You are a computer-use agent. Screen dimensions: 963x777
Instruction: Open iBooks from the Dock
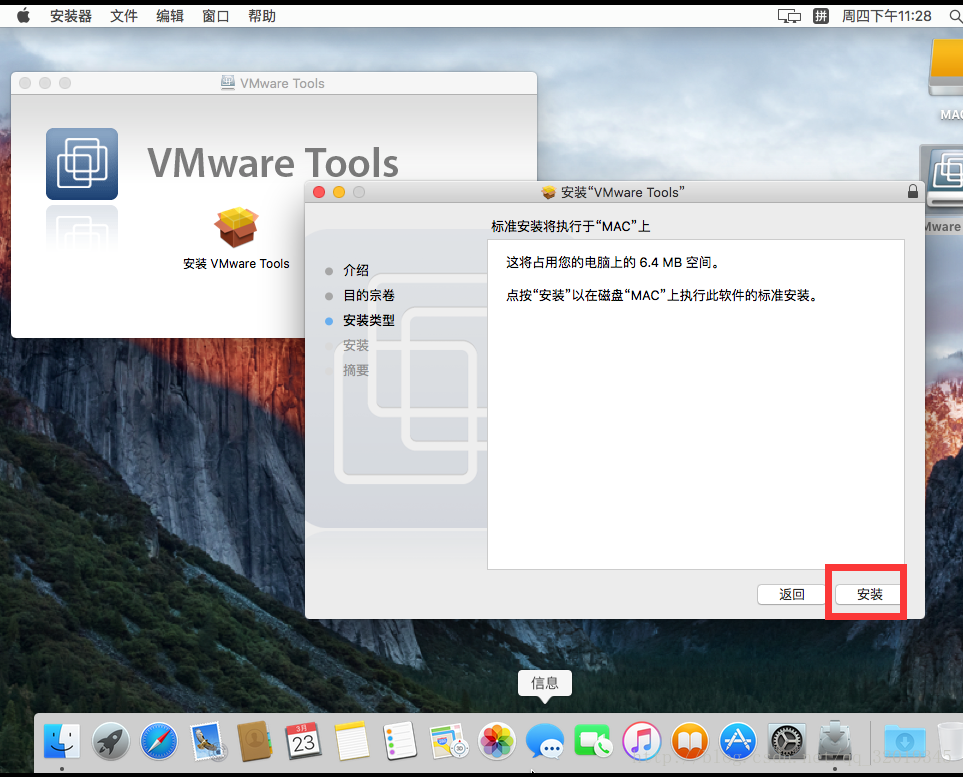pos(690,741)
